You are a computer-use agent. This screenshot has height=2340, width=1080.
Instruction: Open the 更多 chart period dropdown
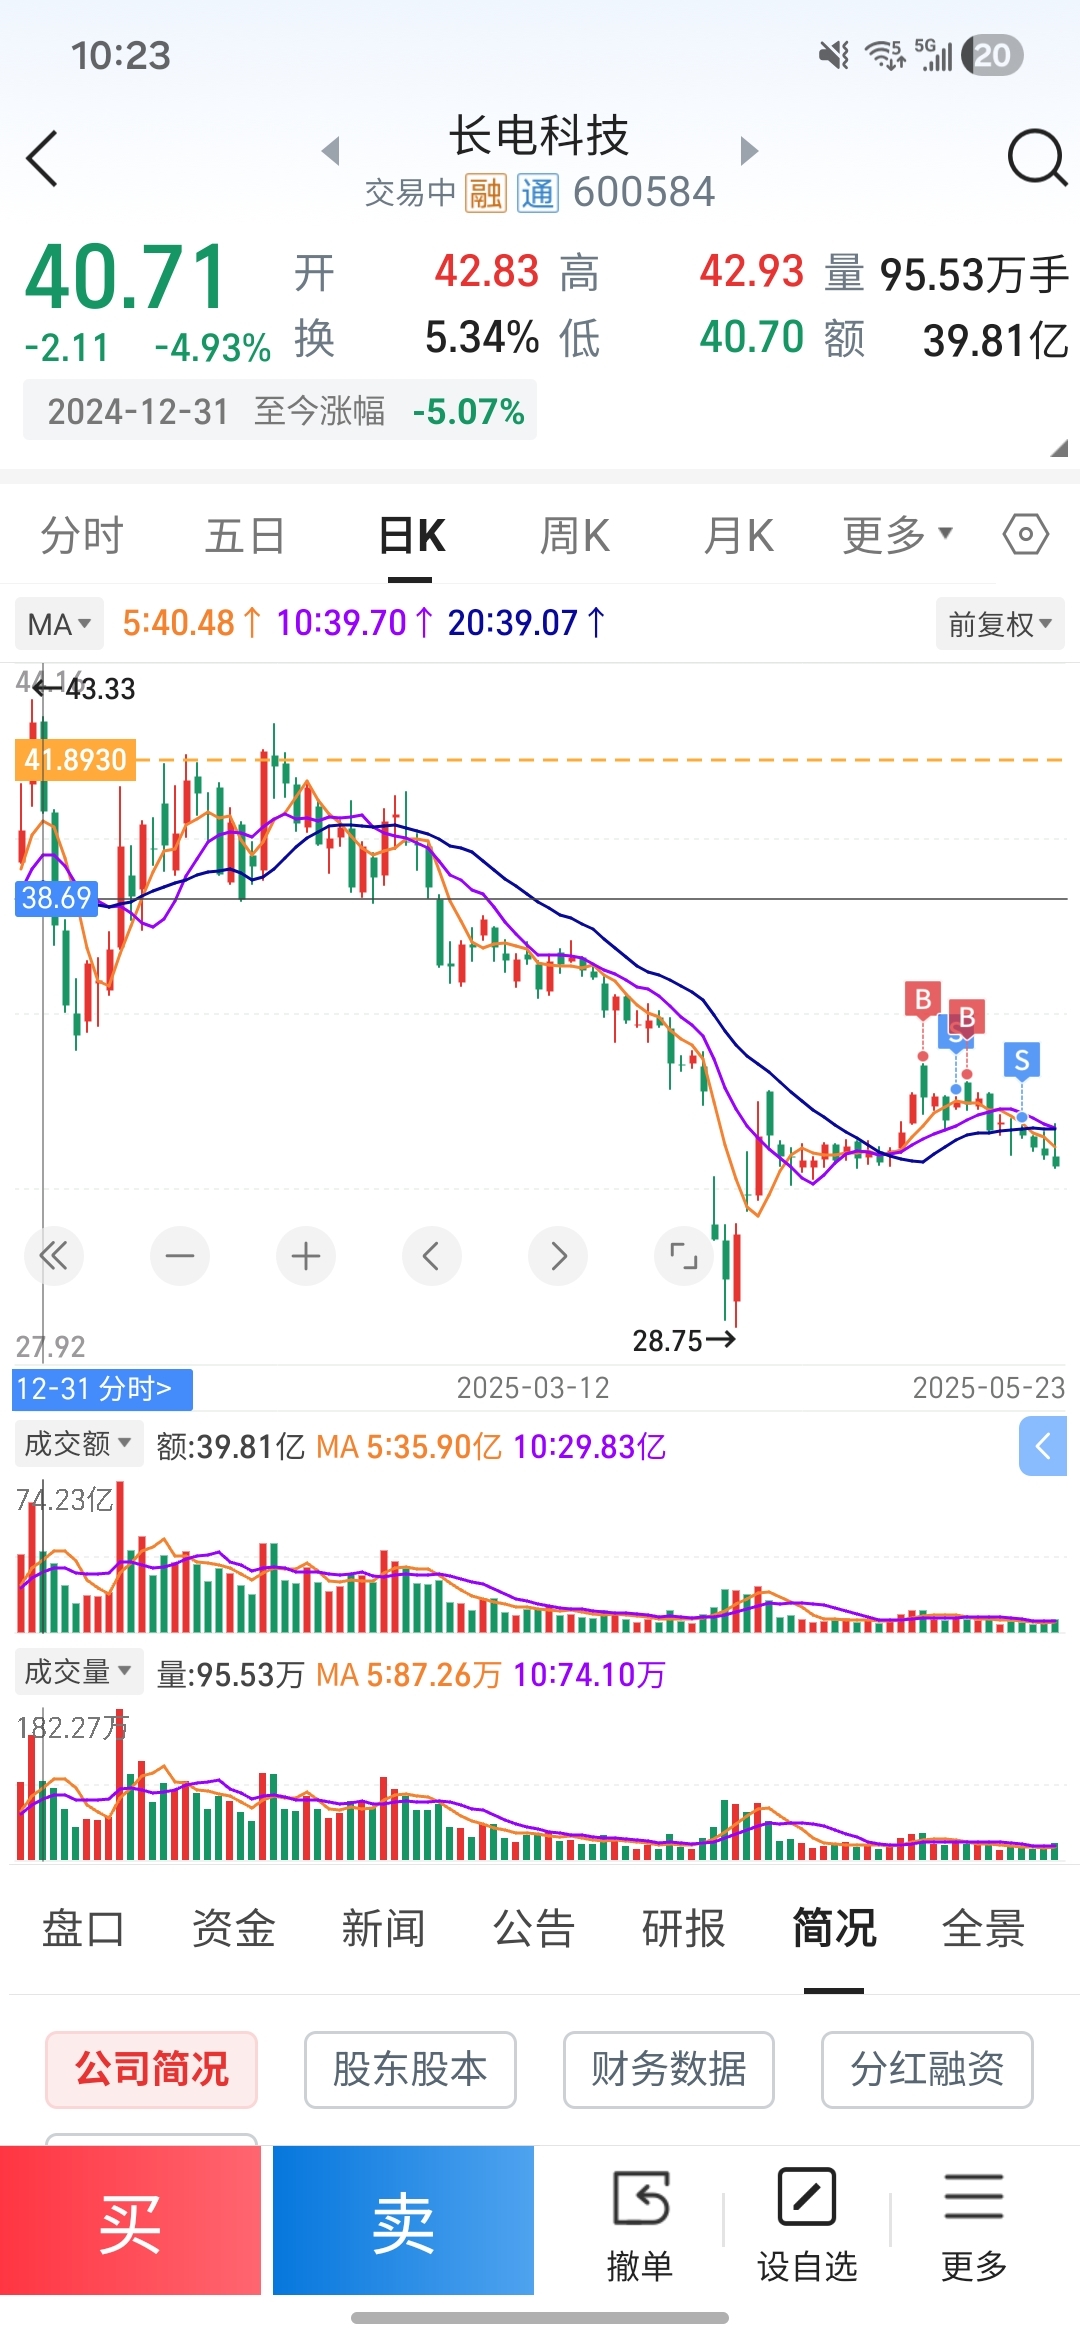pyautogui.click(x=898, y=535)
